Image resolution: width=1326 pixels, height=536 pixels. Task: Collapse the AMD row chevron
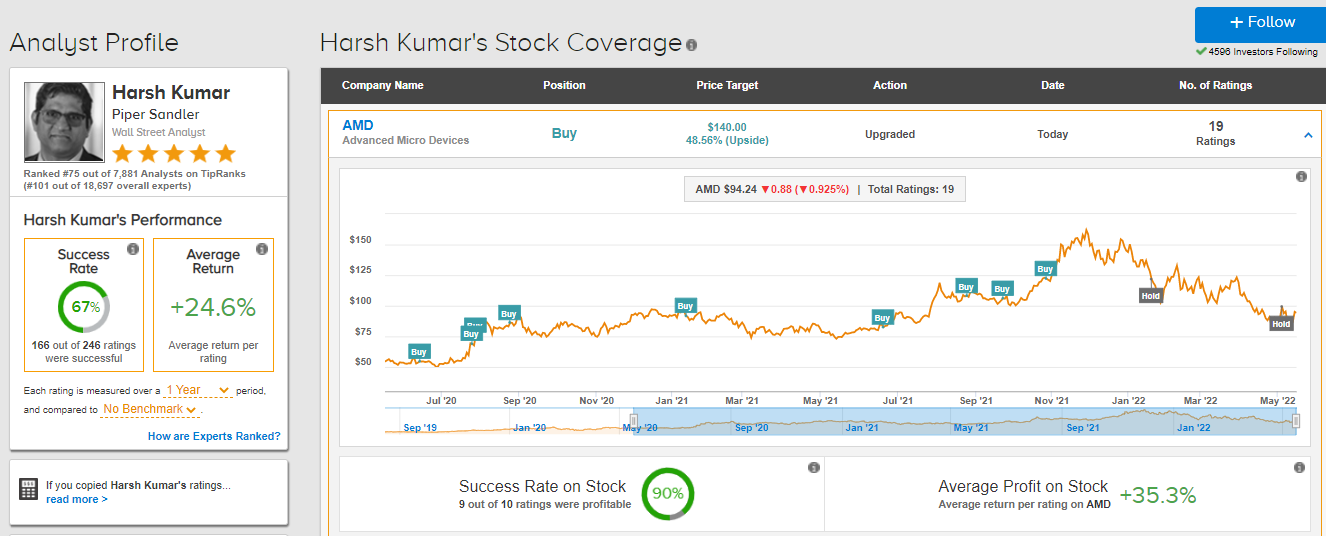point(1308,135)
